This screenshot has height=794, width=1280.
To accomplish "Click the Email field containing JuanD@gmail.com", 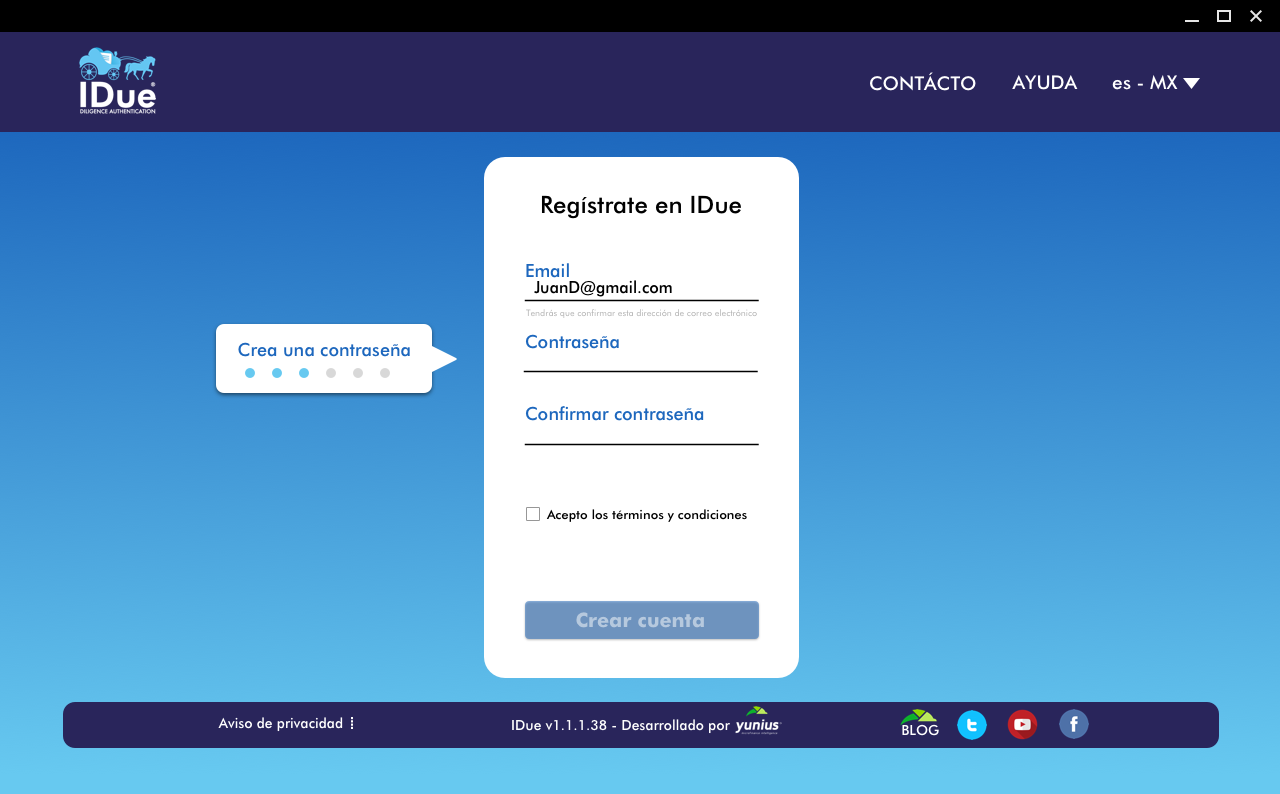I will coord(641,288).
